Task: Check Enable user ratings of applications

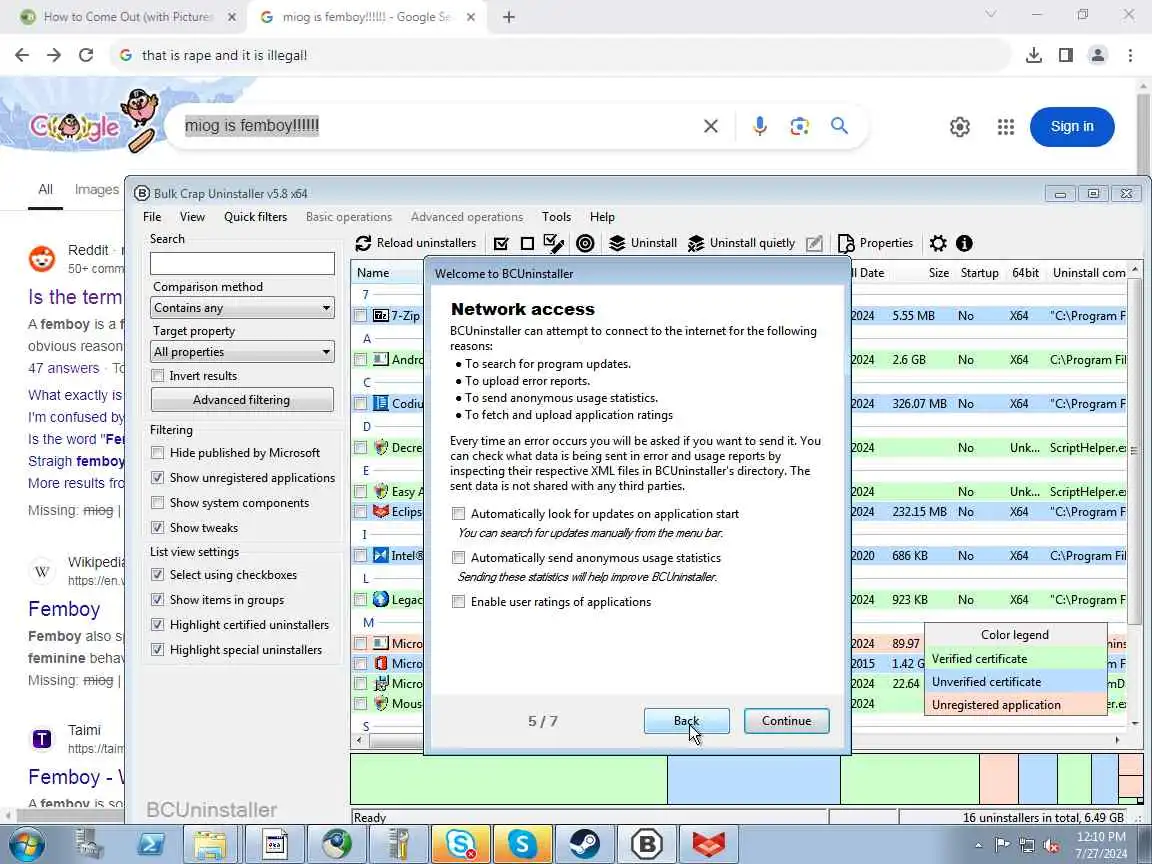Action: coord(458,602)
